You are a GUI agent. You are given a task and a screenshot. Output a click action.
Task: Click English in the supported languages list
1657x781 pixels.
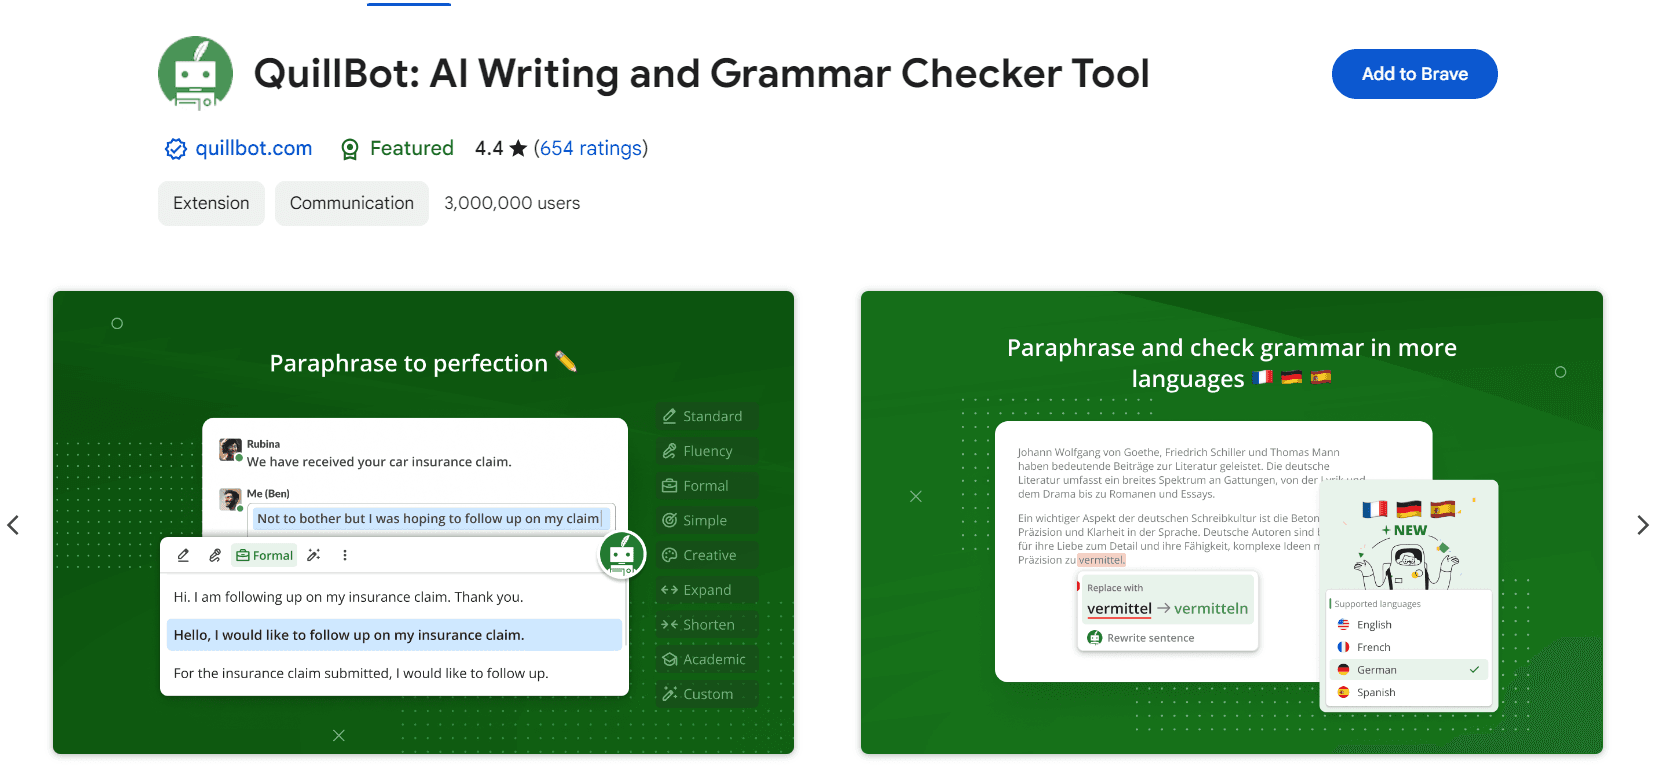click(x=1409, y=625)
